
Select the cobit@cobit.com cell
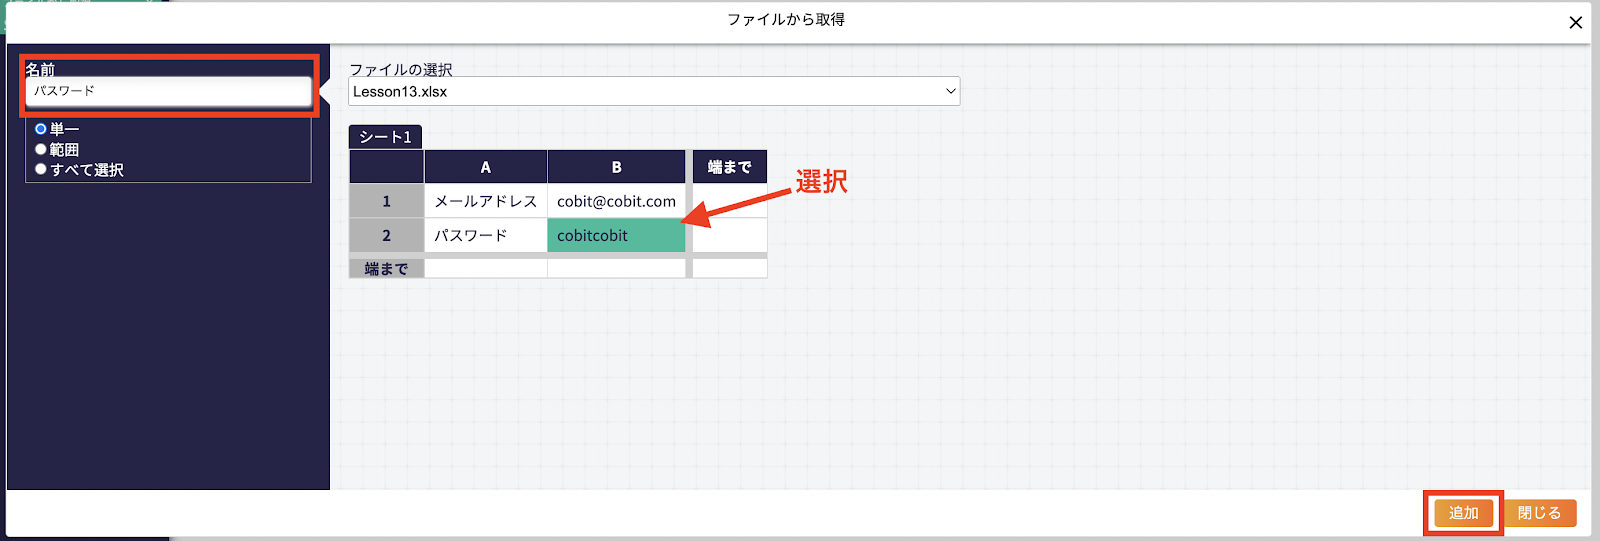pyautogui.click(x=616, y=201)
